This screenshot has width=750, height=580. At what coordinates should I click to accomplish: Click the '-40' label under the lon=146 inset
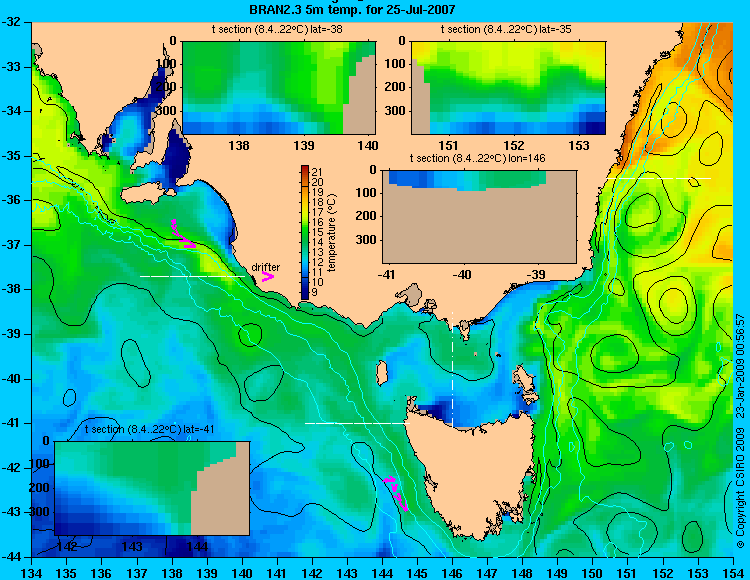tap(461, 275)
